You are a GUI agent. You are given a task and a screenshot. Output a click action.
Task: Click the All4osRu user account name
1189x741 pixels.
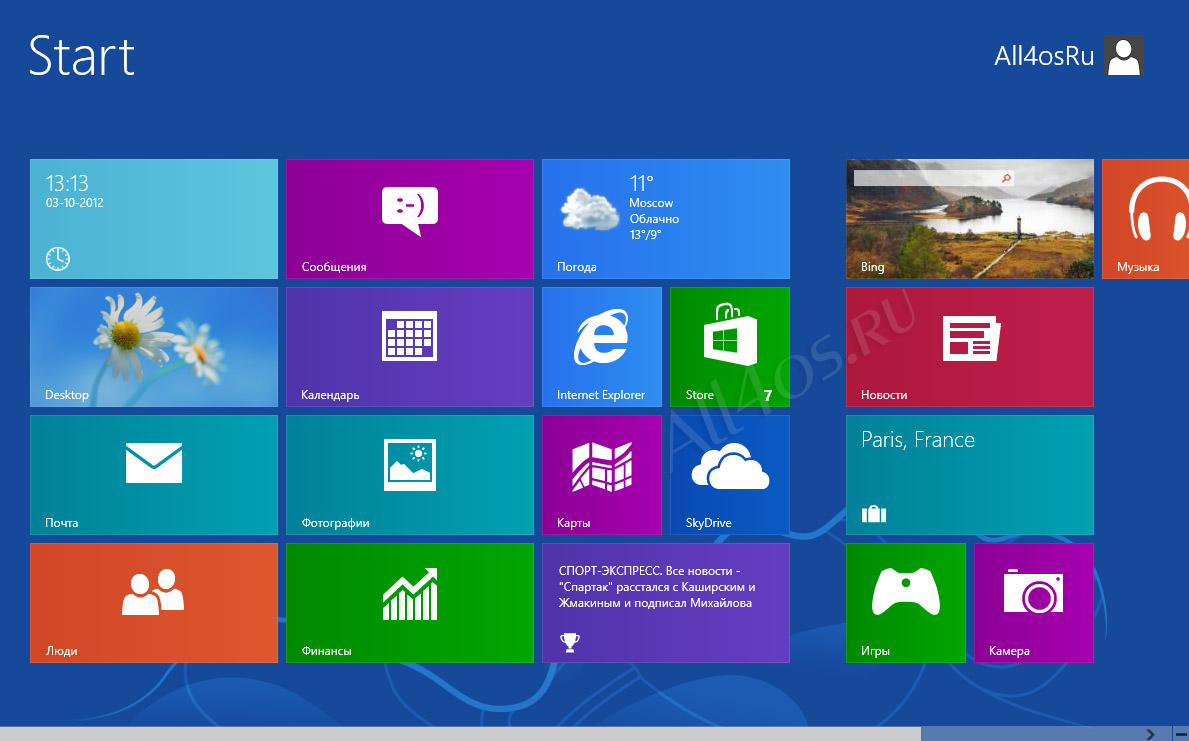(x=1044, y=56)
